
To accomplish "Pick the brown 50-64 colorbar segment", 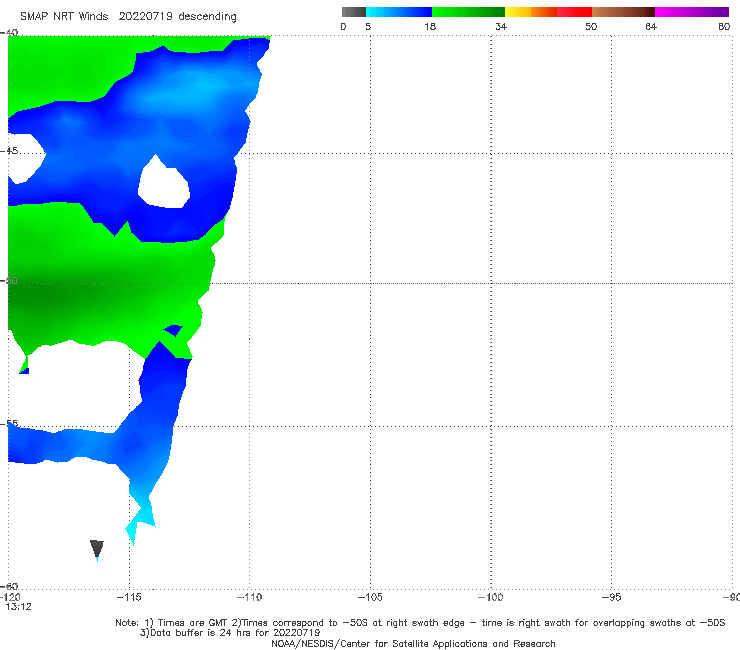I will click(x=623, y=12).
